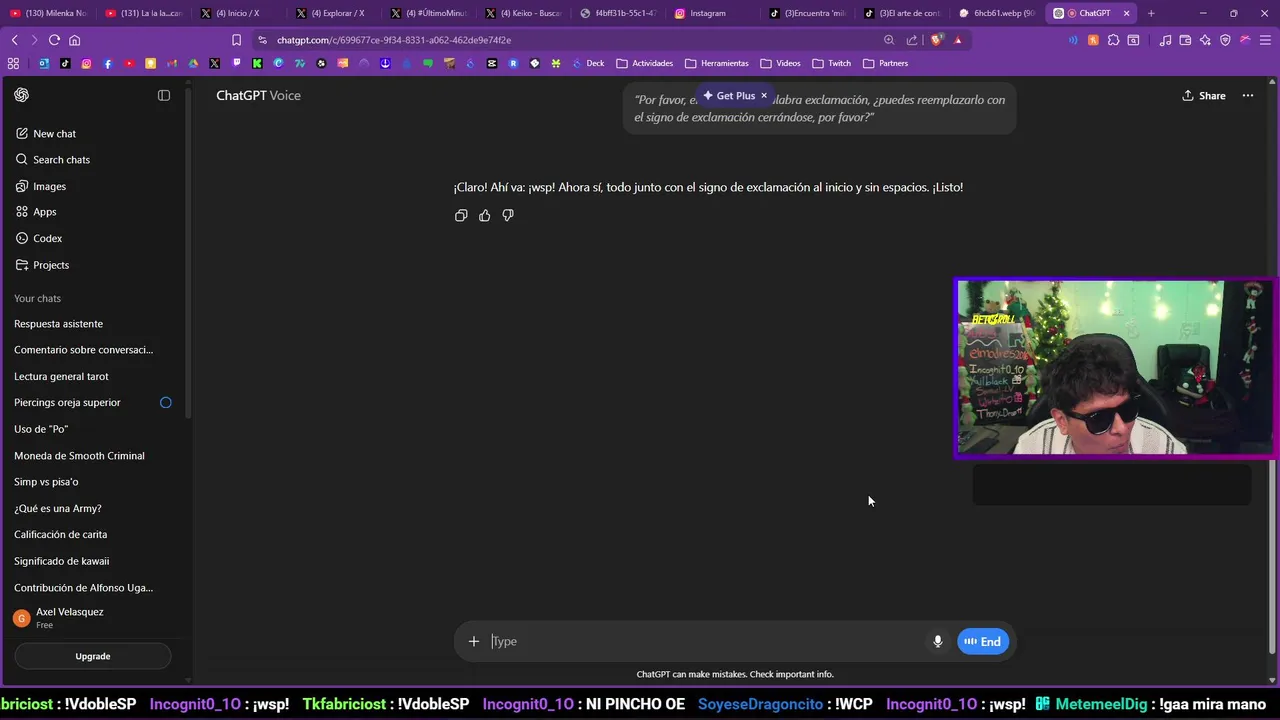Open the YouTube bookmark icon in bookmarks bar
Image resolution: width=1280 pixels, height=720 pixels.
click(129, 63)
